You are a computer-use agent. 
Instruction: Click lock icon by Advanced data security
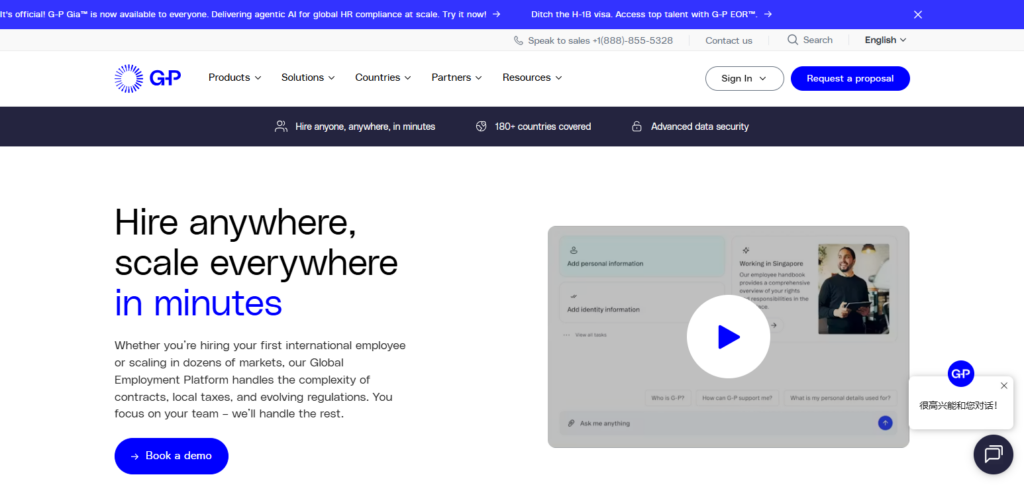tap(637, 127)
